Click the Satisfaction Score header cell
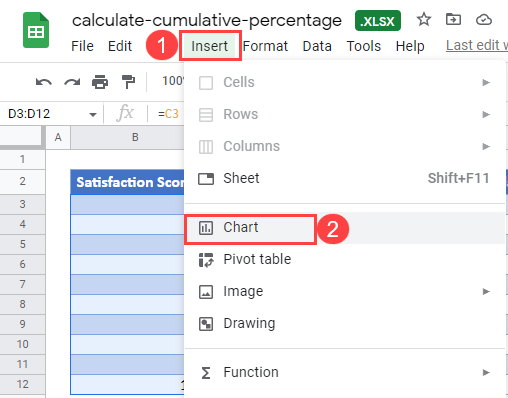The height and width of the screenshot is (398, 508). point(127,182)
